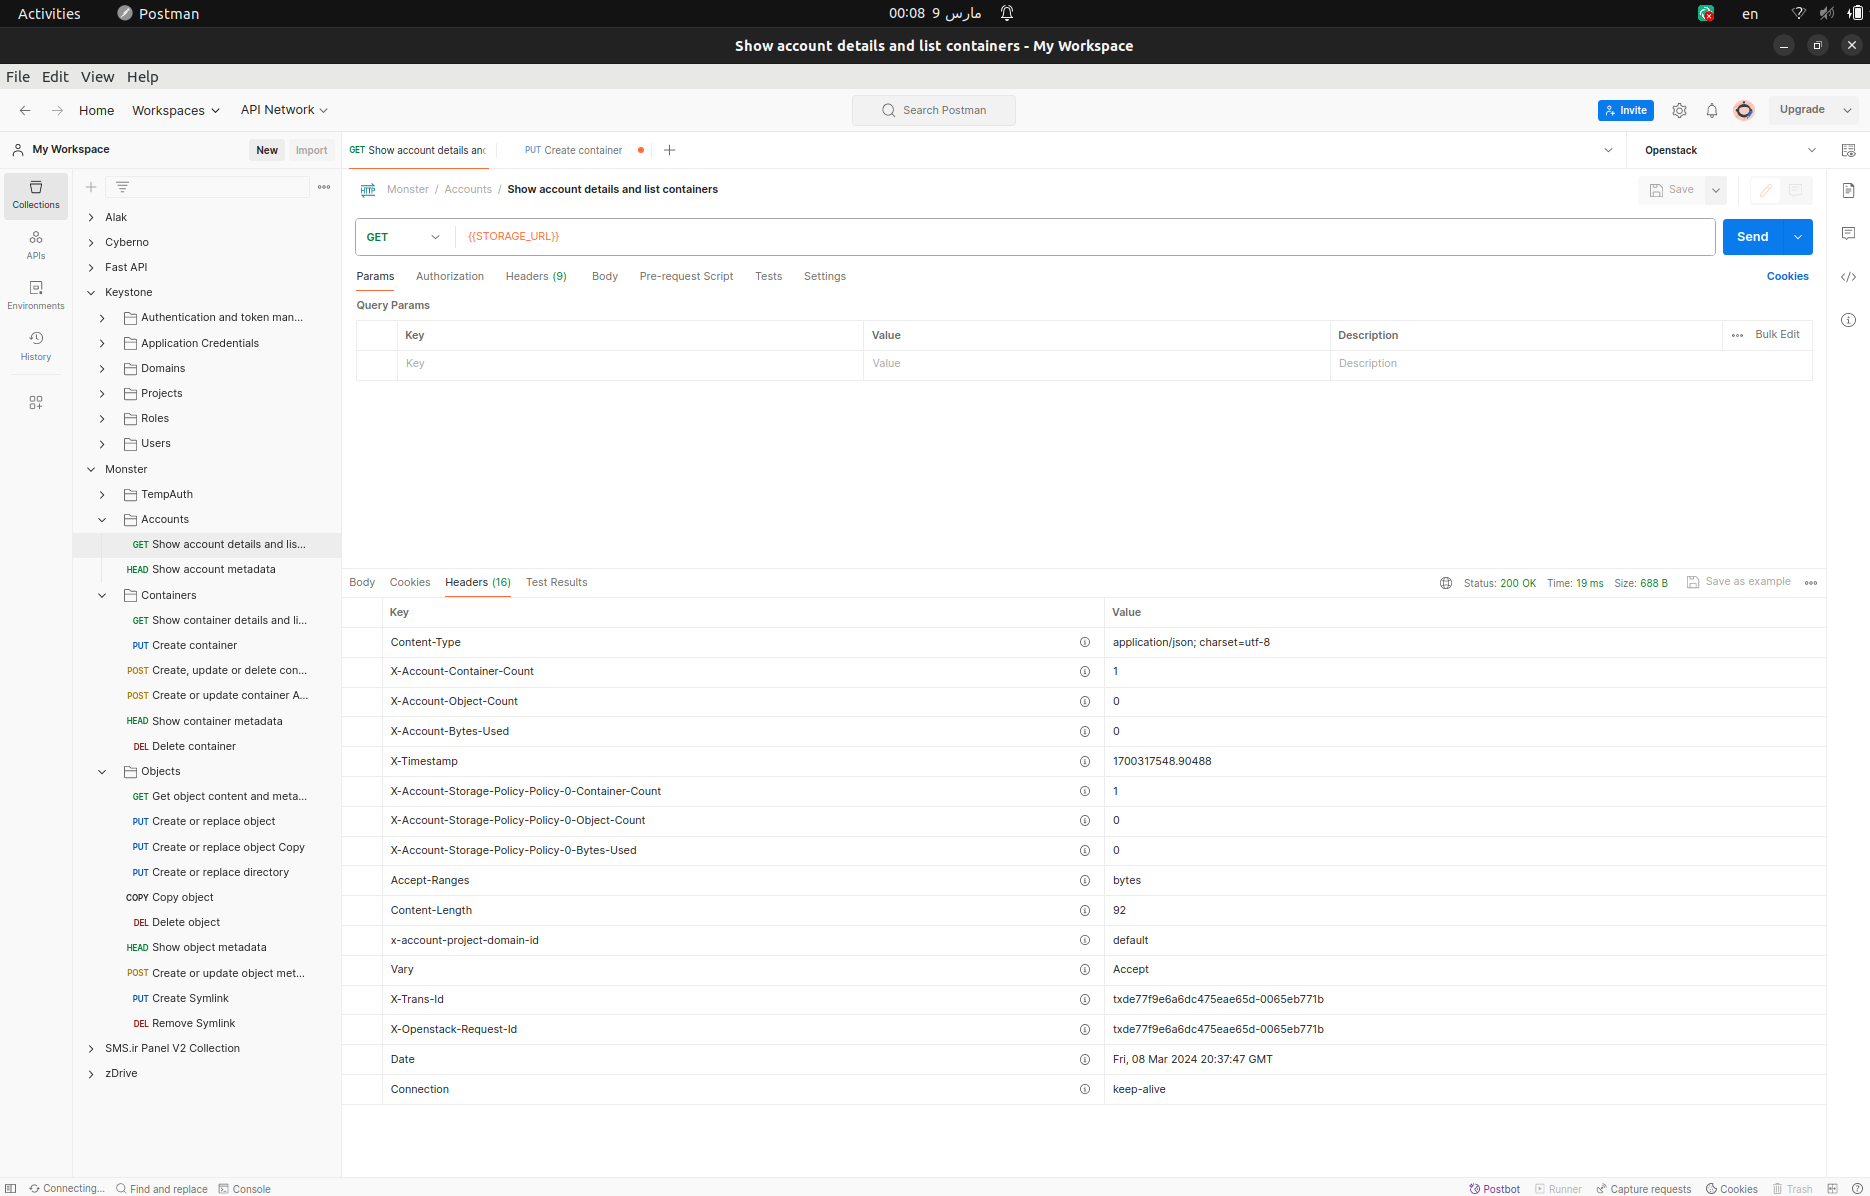Click the query params Key field
The height and width of the screenshot is (1196, 1870).
(x=630, y=364)
